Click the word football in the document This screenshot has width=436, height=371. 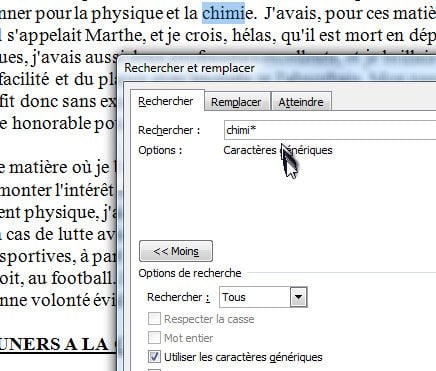click(82, 278)
